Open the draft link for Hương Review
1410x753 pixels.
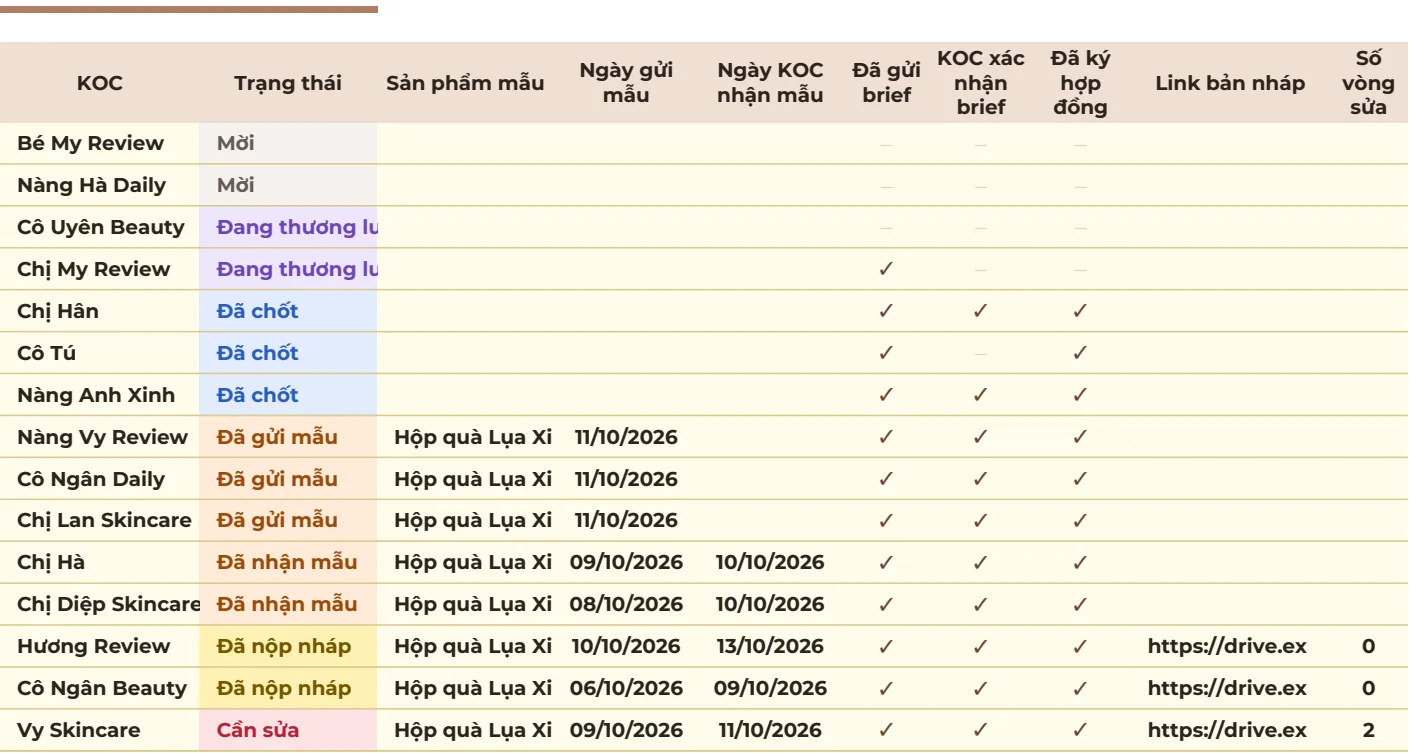pyautogui.click(x=1227, y=646)
